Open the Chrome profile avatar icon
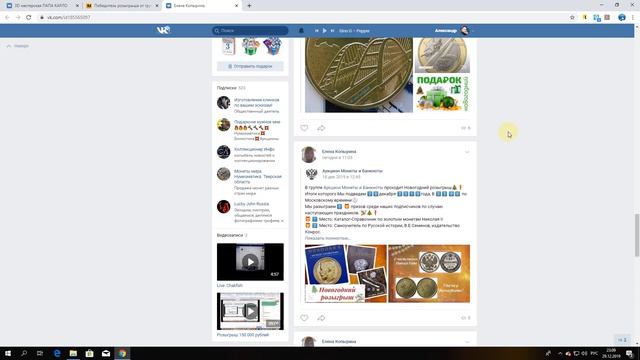The image size is (640, 360). coord(622,18)
